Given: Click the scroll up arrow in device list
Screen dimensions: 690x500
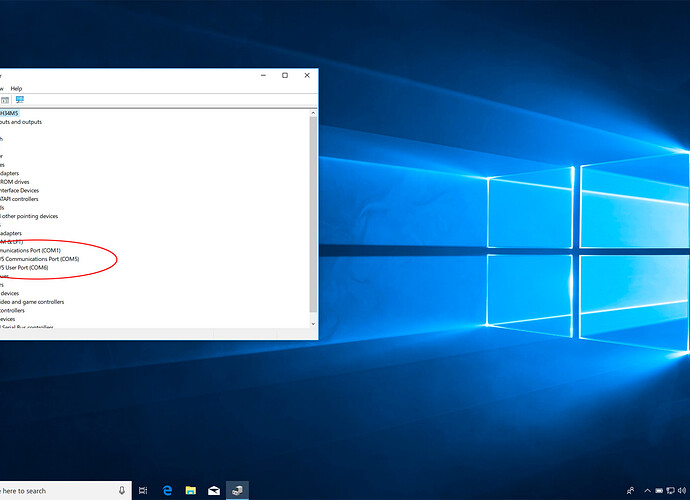Looking at the screenshot, I should pos(313,113).
